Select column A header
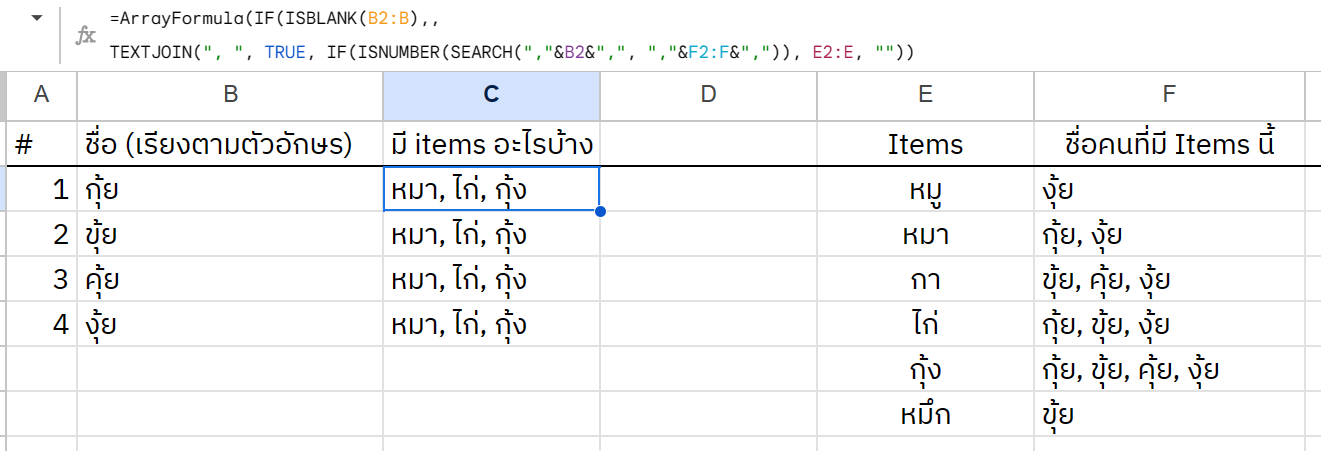1321x451 pixels. (x=41, y=94)
